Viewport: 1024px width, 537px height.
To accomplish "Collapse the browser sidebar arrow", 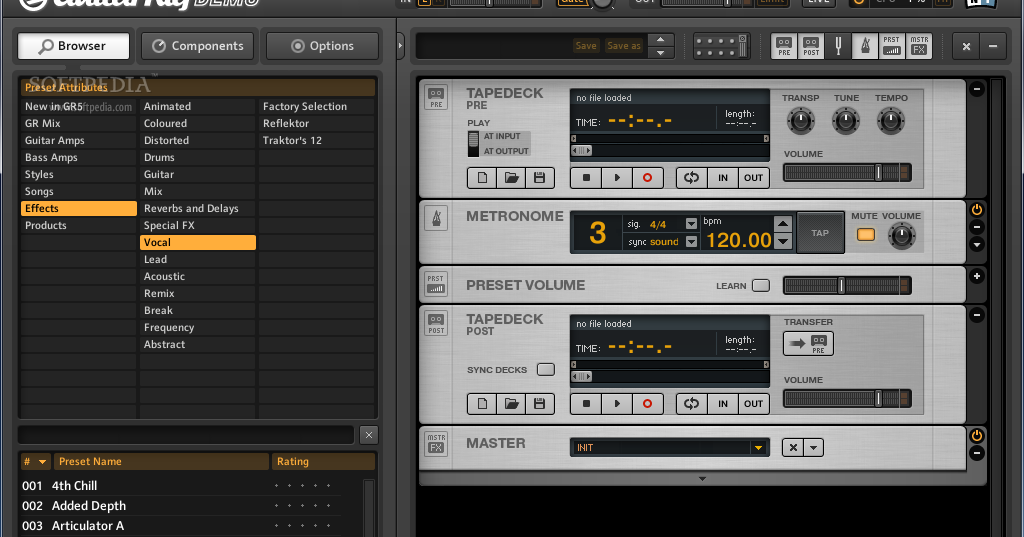I will coord(400,46).
